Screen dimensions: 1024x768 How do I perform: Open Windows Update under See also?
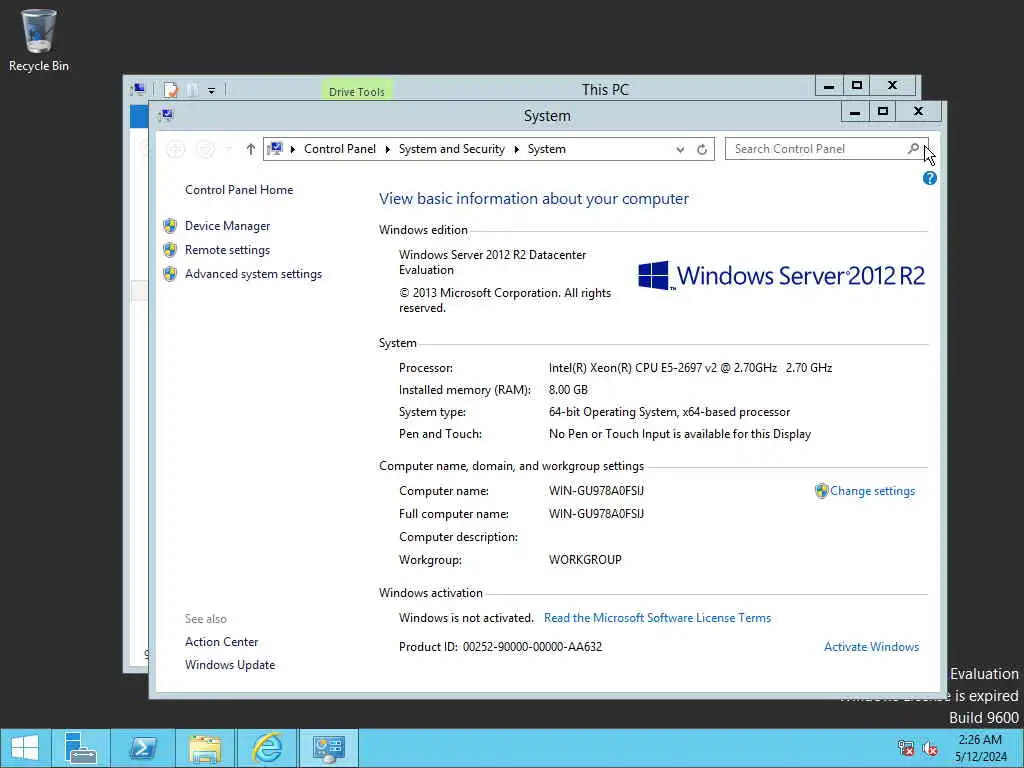(x=230, y=665)
